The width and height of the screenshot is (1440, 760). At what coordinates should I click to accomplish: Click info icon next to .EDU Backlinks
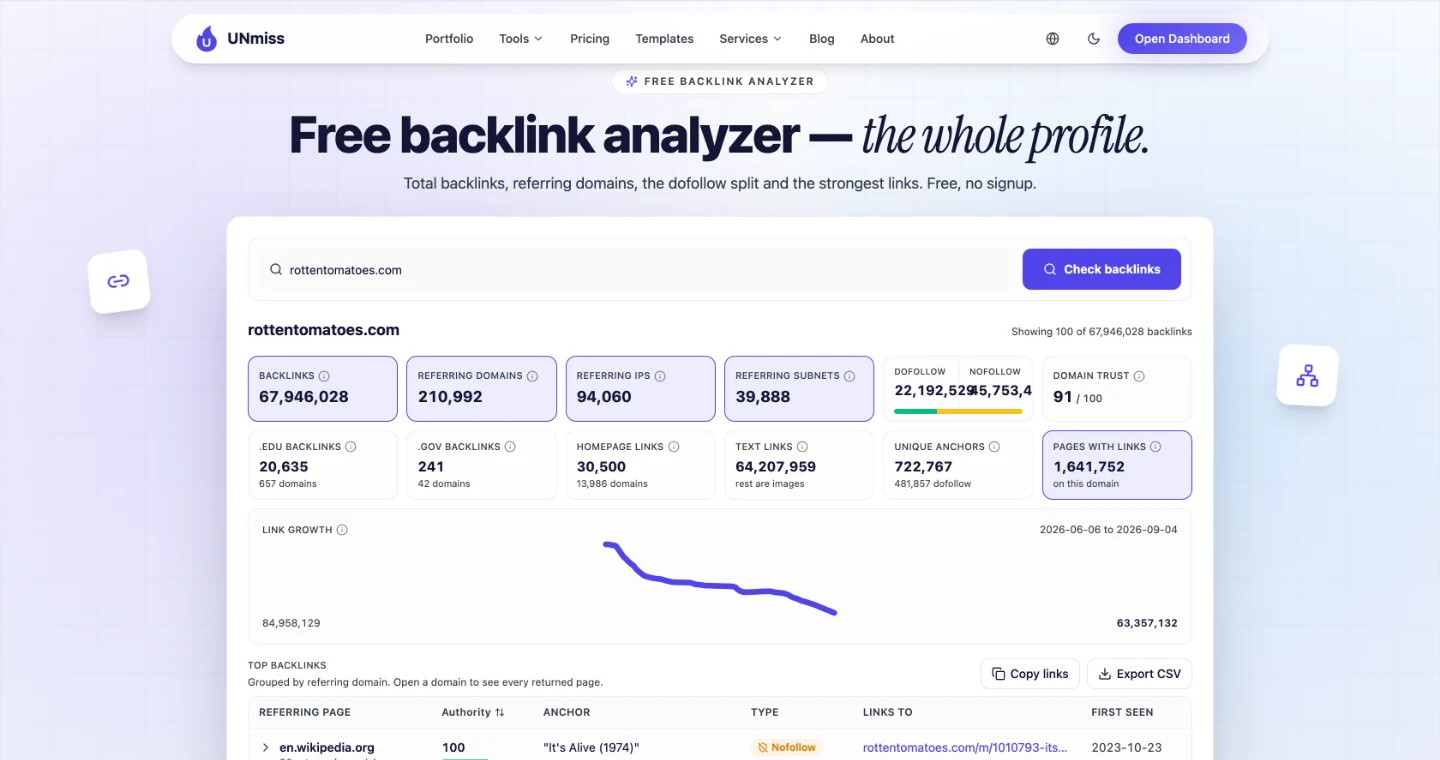[351, 447]
